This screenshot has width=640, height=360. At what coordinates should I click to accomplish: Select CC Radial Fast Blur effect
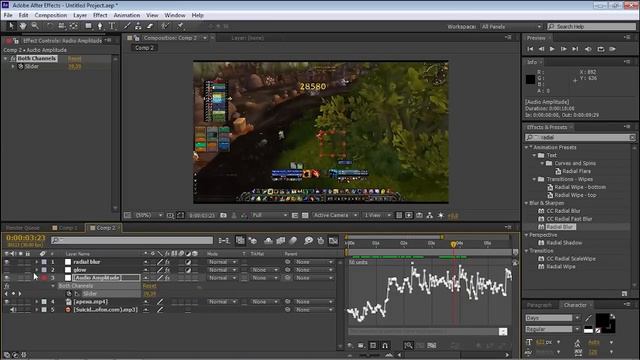(569, 219)
